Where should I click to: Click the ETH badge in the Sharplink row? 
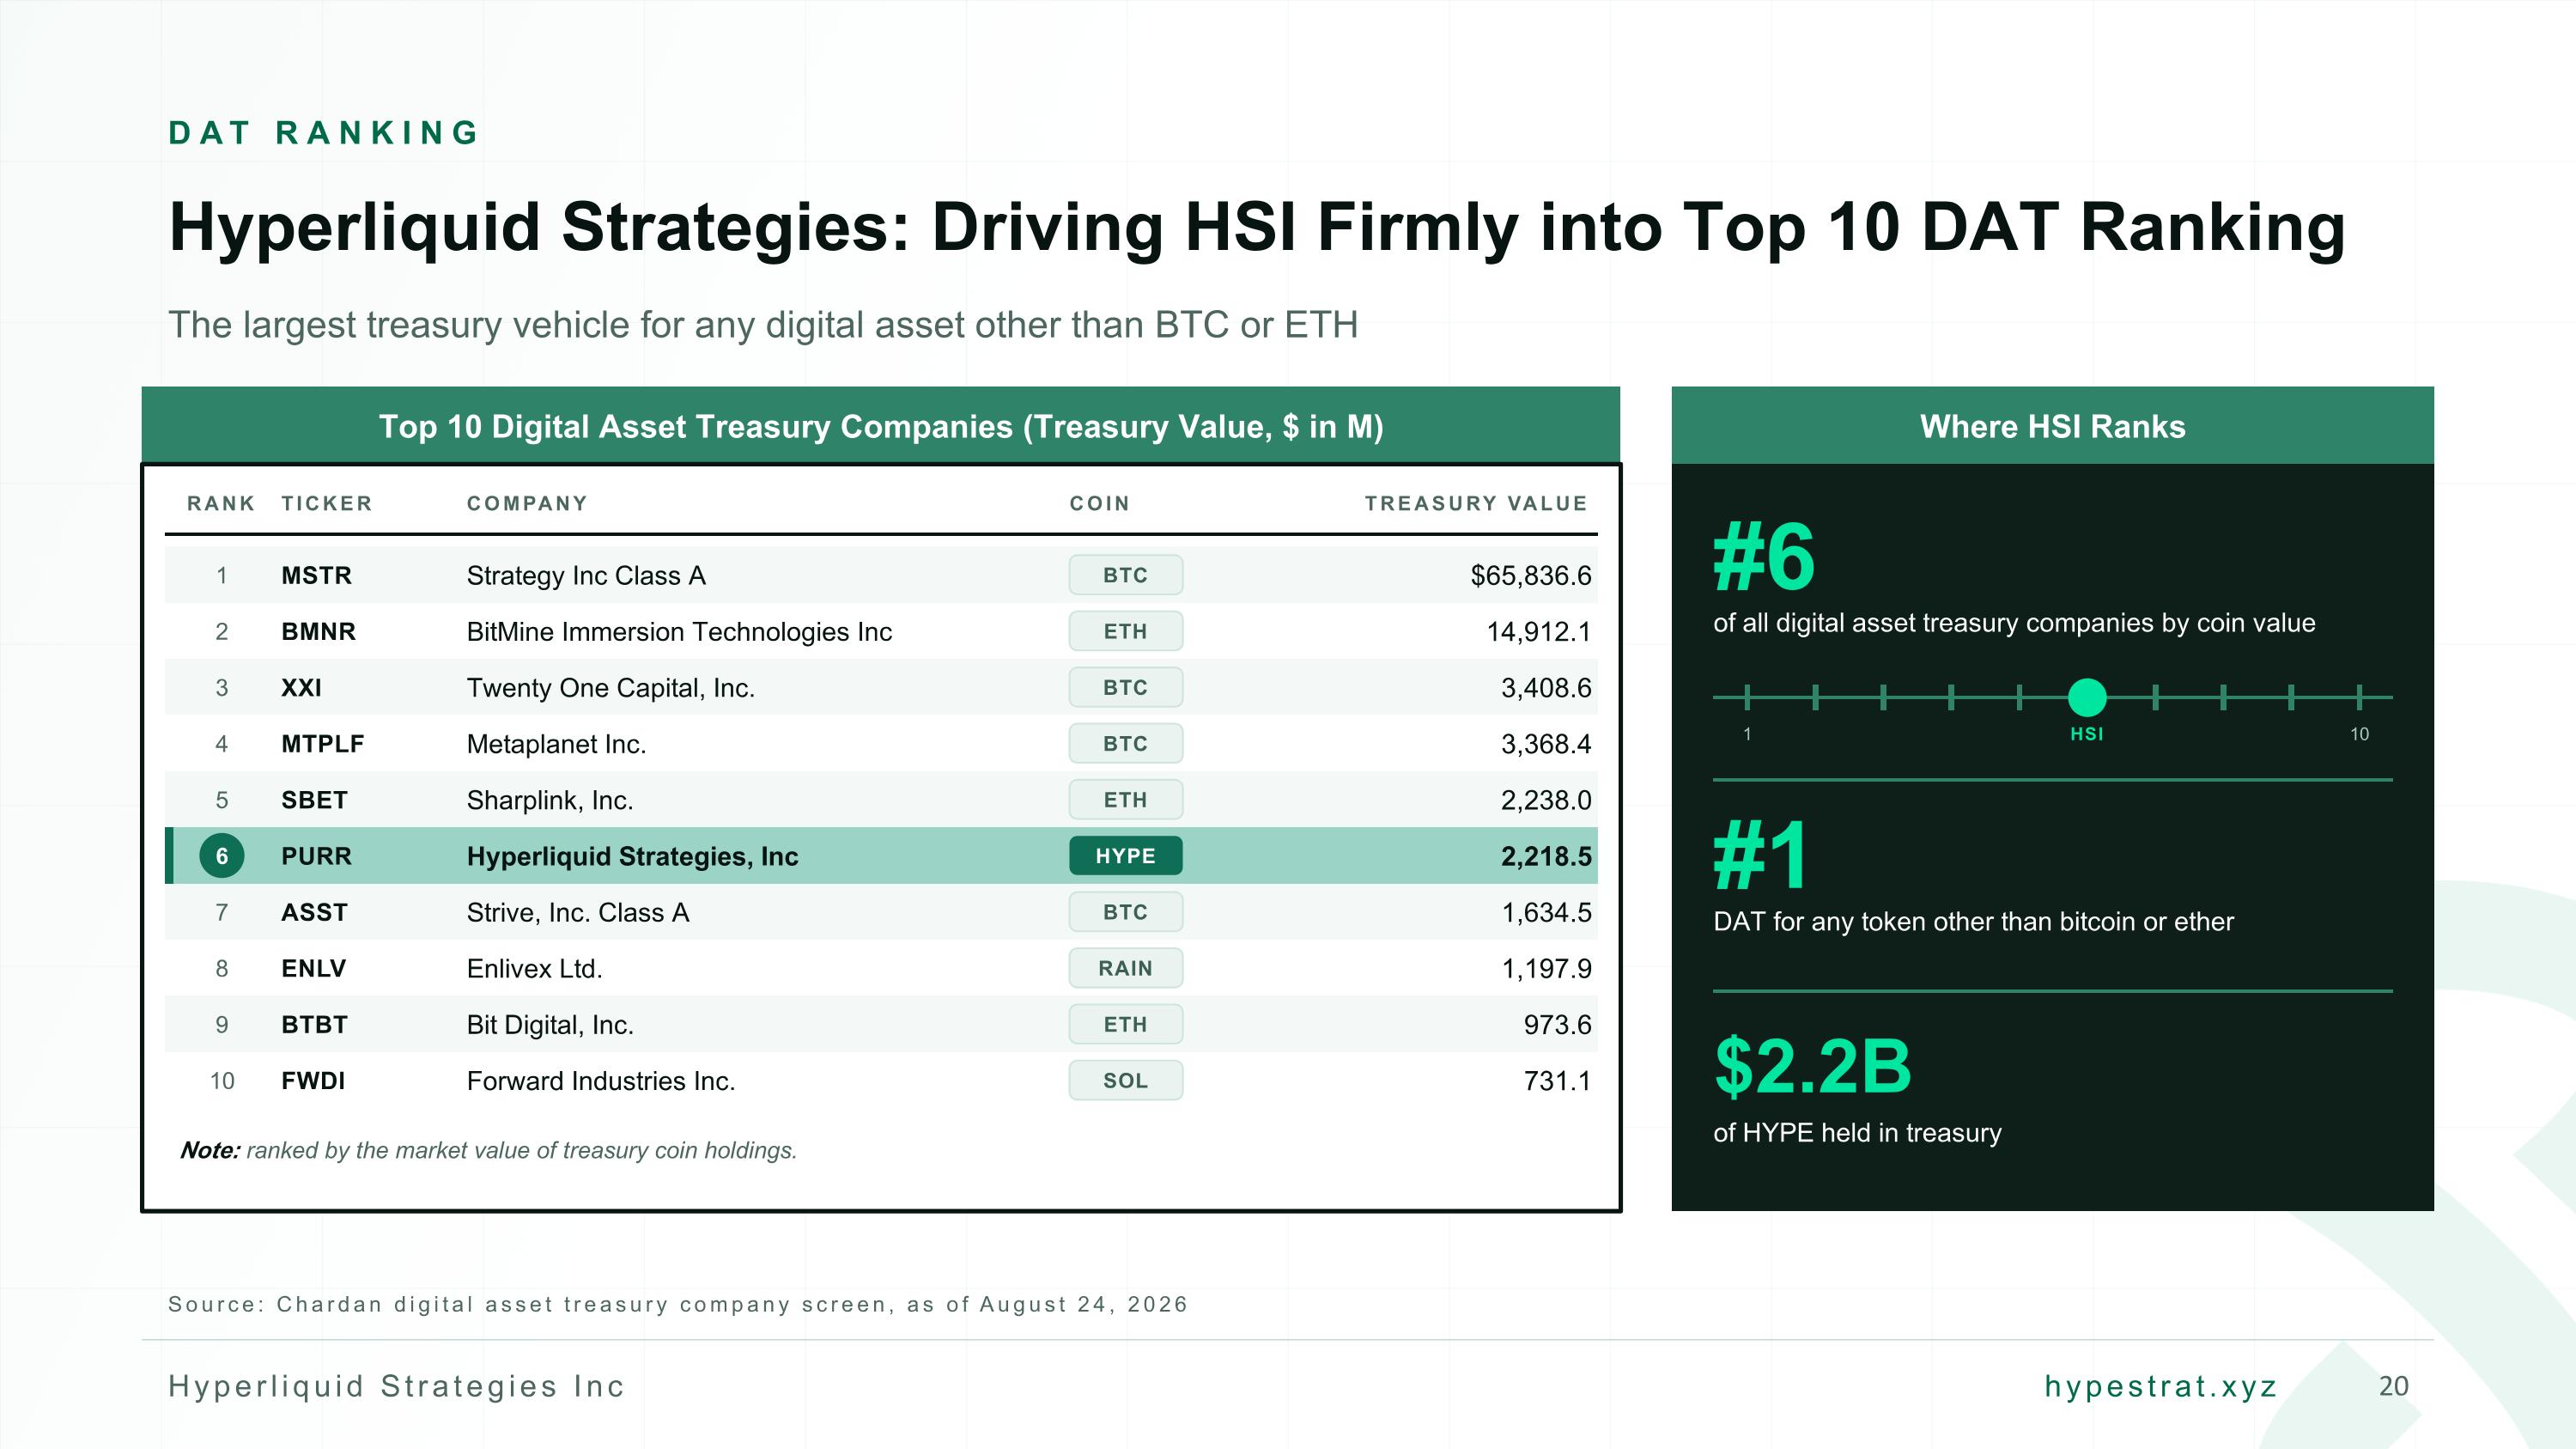click(1125, 799)
